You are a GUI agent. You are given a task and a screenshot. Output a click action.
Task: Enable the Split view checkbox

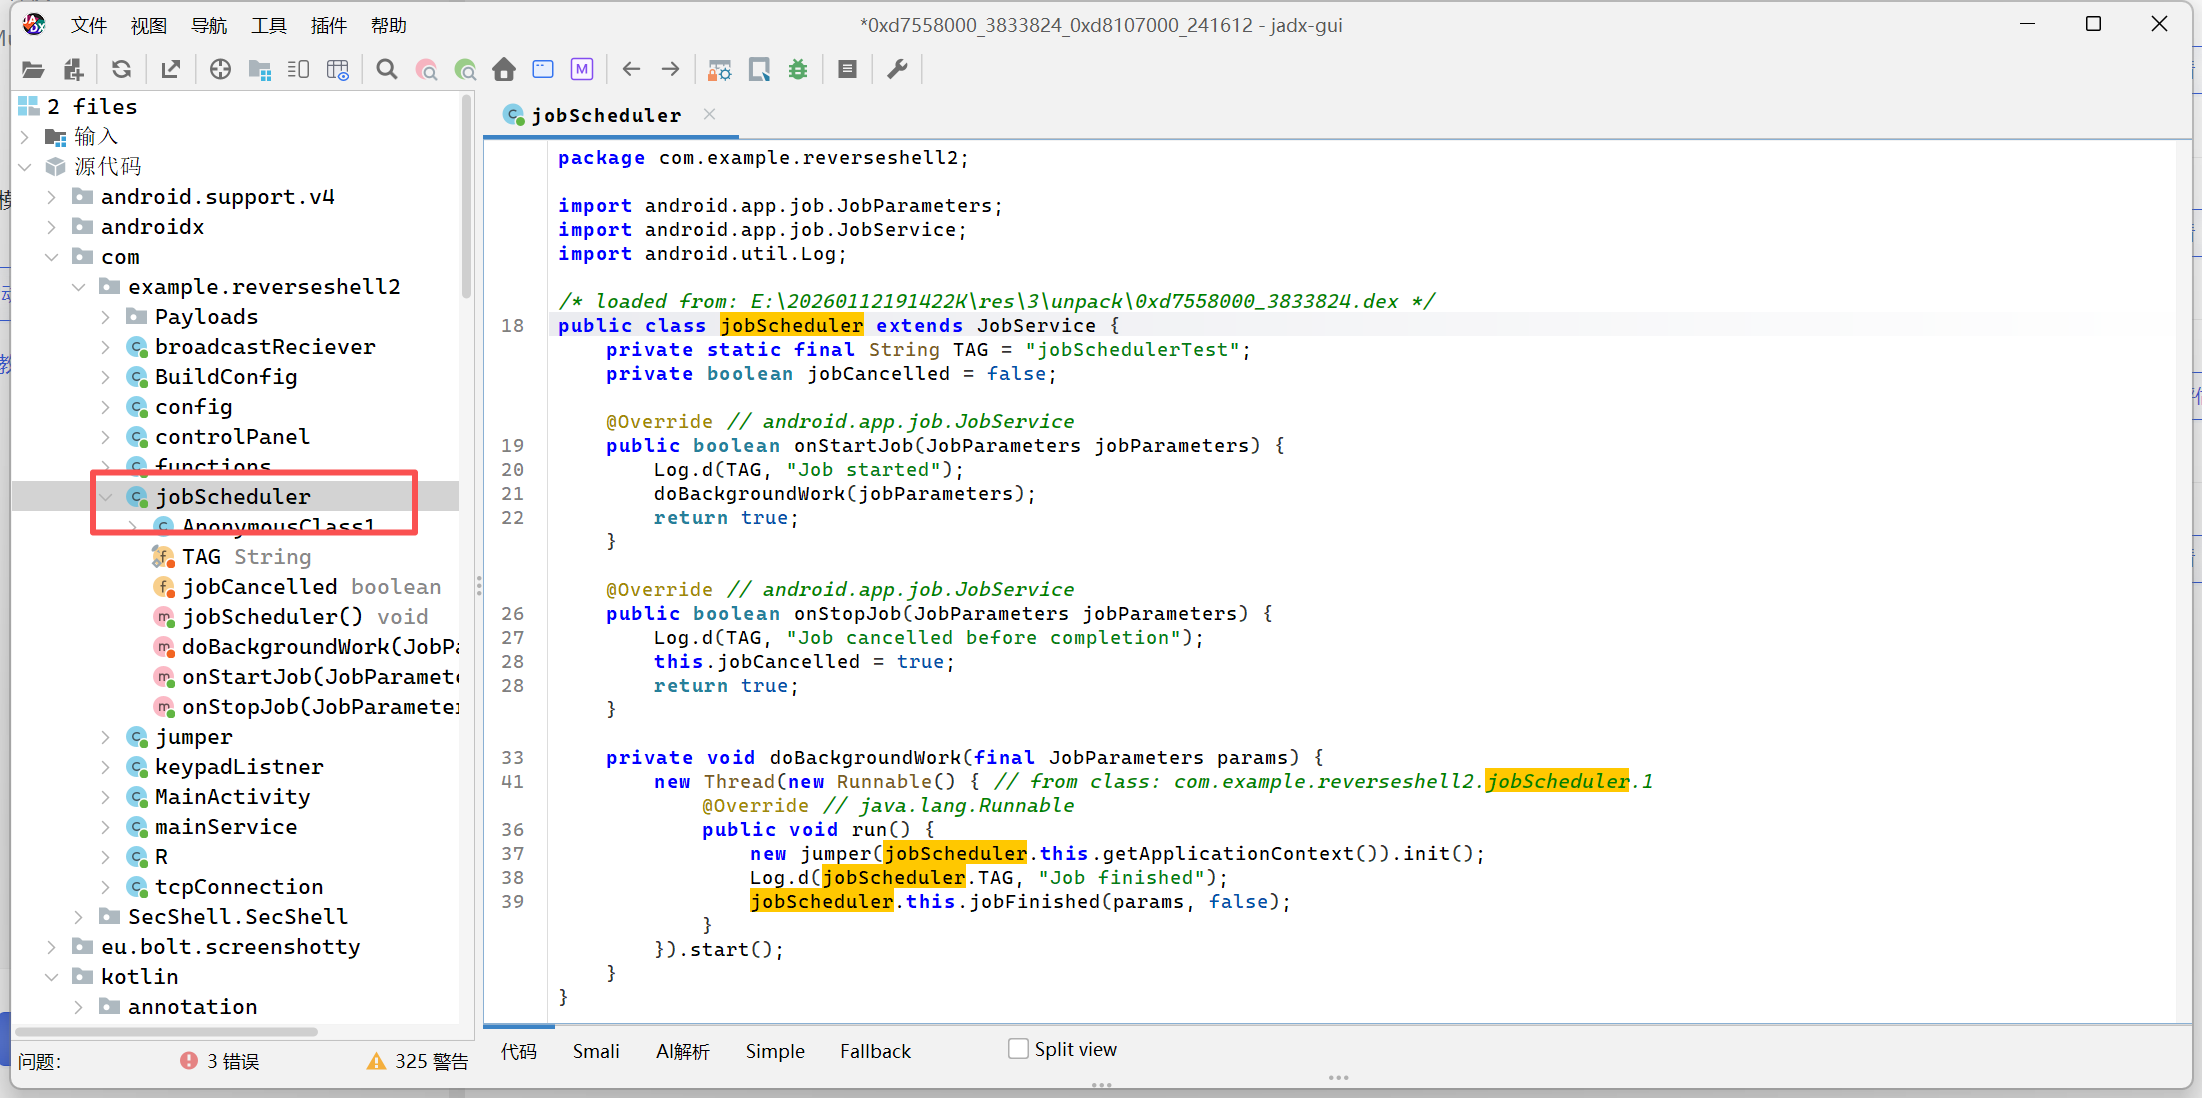1018,1049
